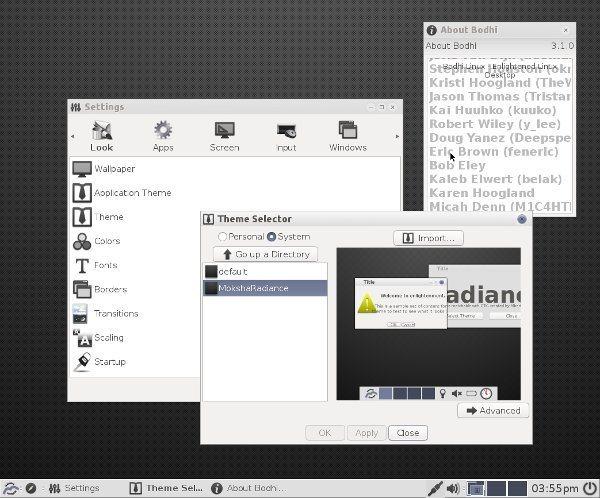Select the MokshaRadiance theme entry
Viewport: 600px width, 498px height.
point(265,288)
